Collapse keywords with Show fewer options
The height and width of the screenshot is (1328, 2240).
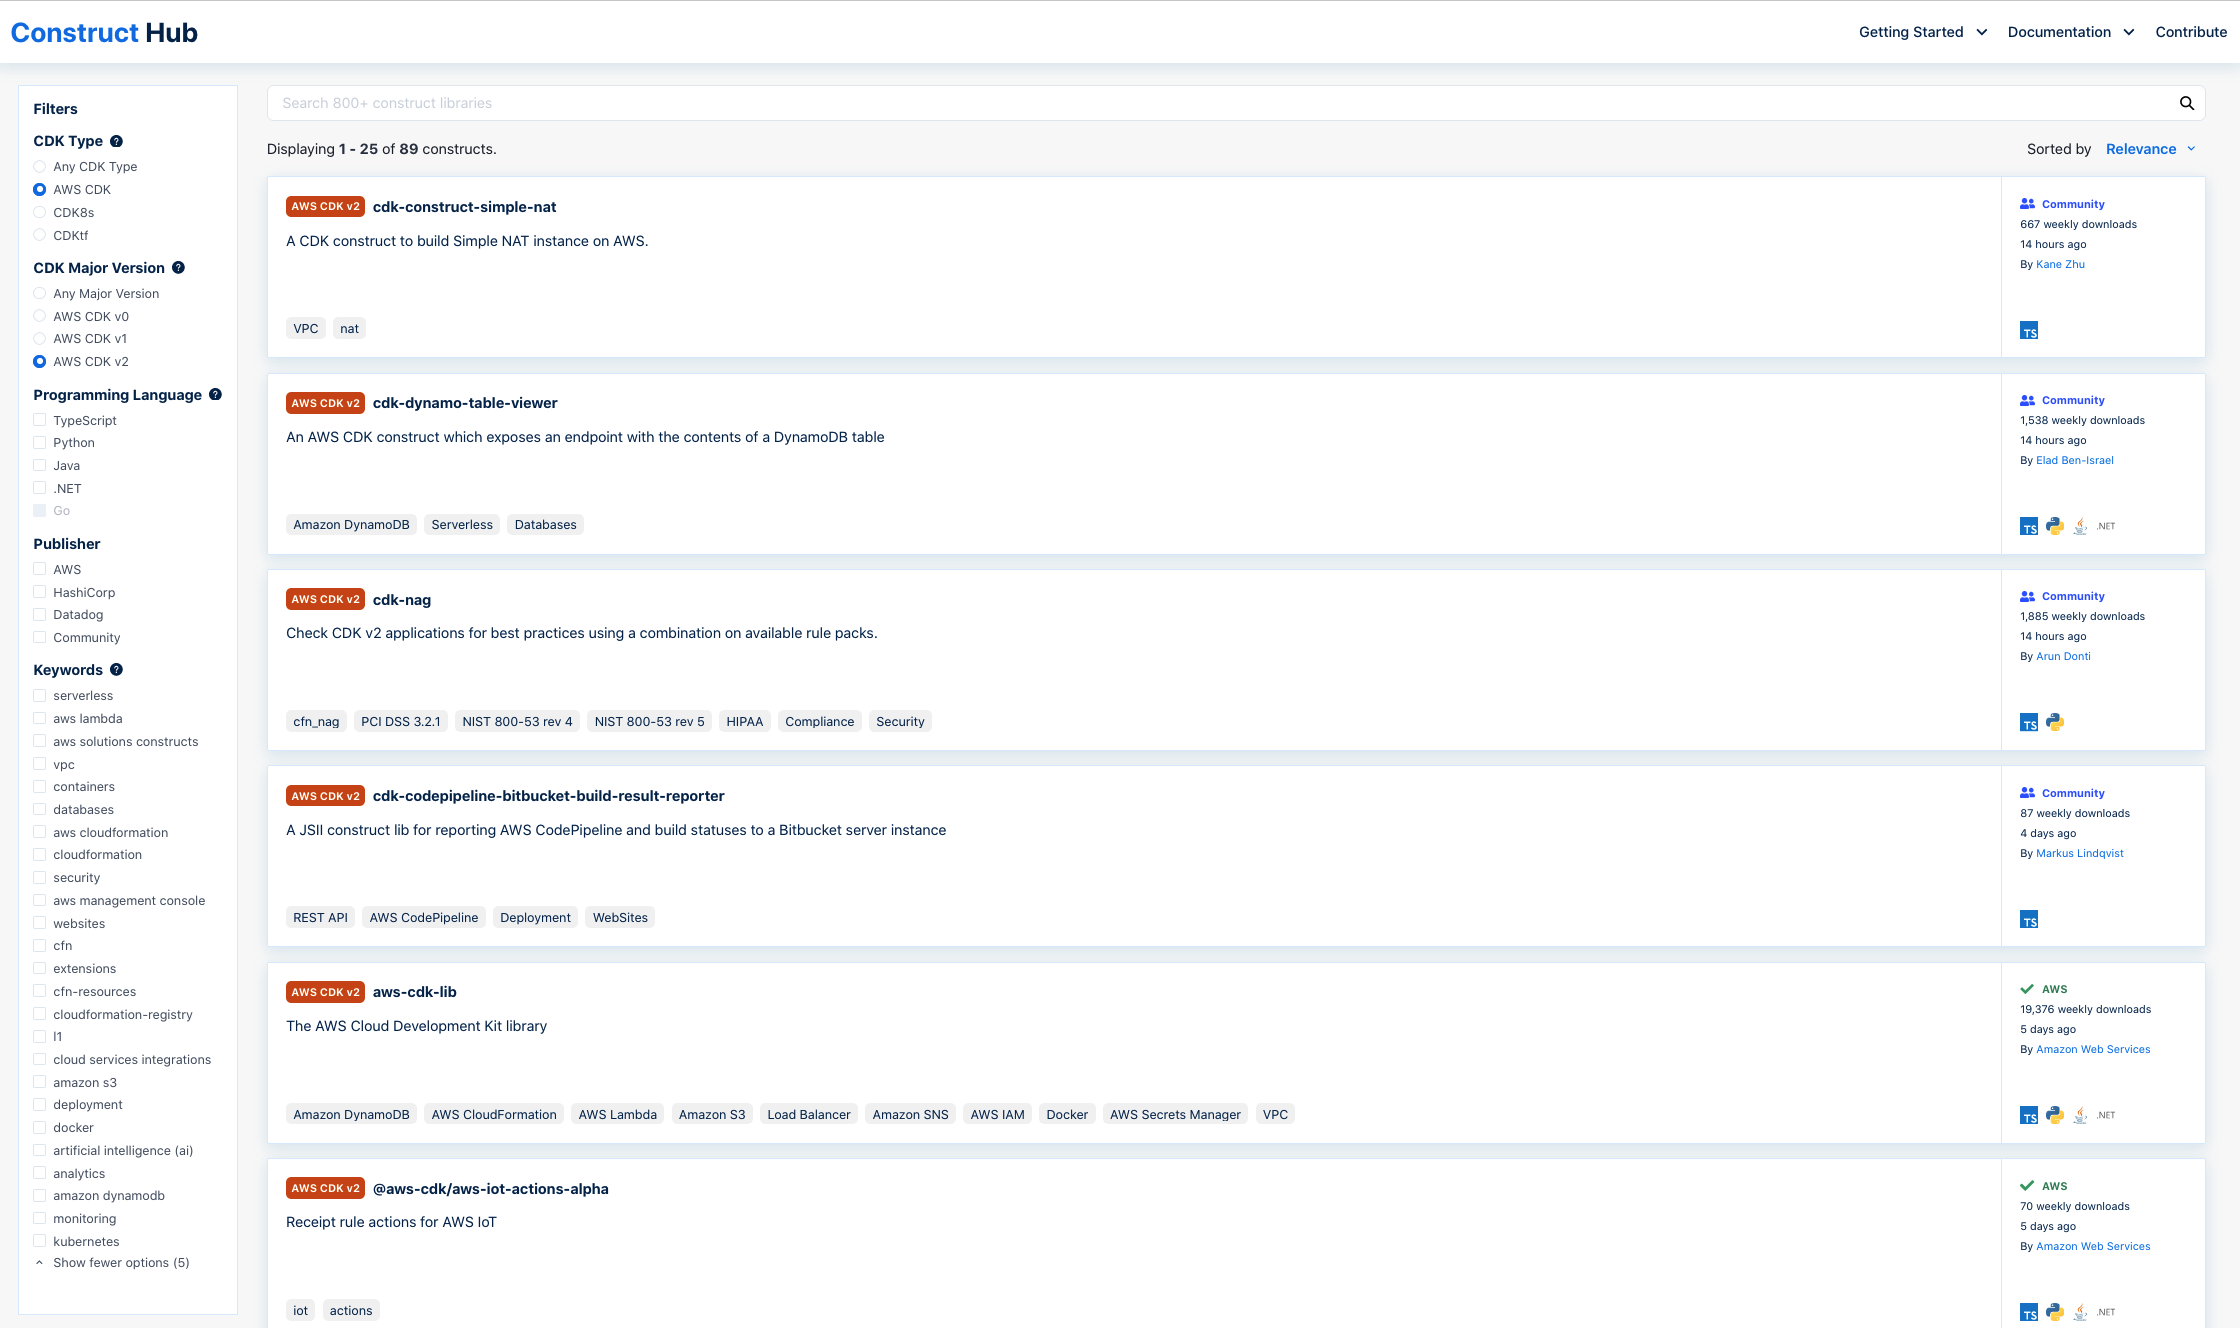coord(120,1263)
